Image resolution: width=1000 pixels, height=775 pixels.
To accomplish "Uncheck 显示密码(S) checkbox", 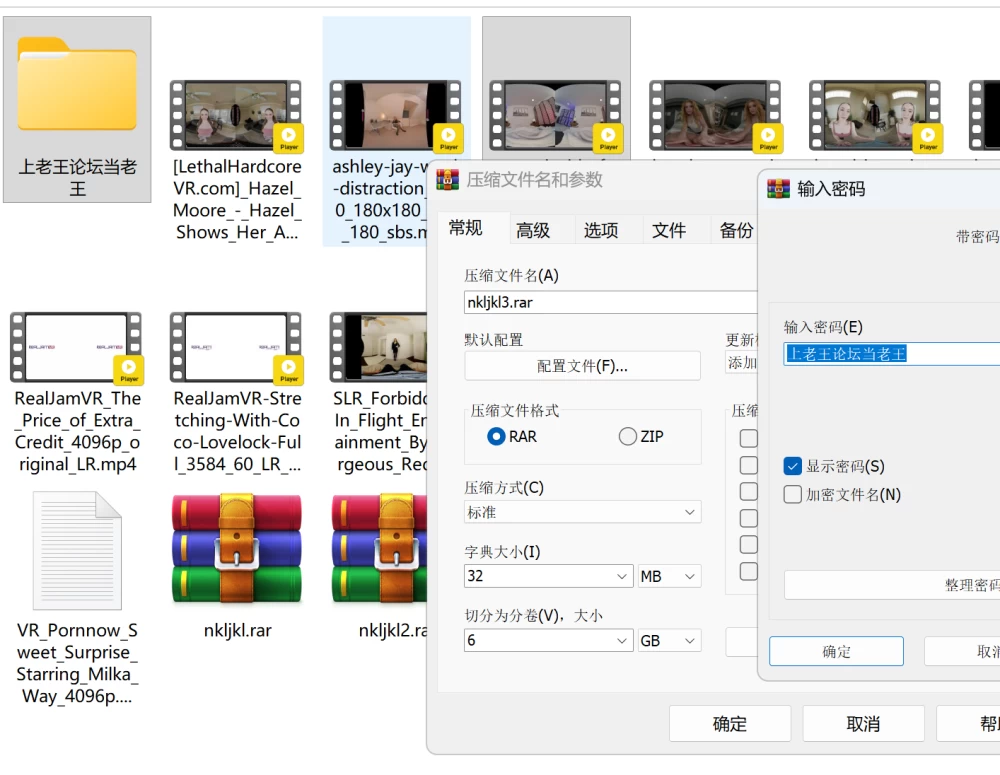I will 792,466.
